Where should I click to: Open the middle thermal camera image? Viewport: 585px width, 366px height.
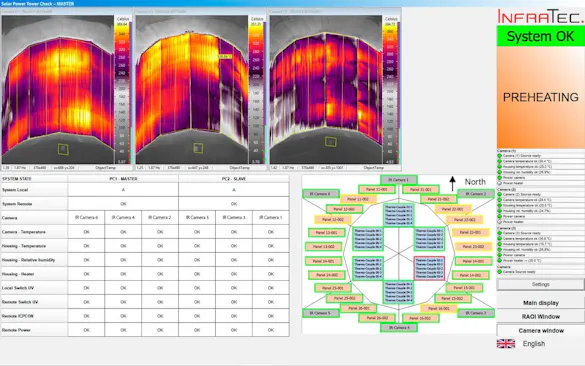[x=192, y=90]
